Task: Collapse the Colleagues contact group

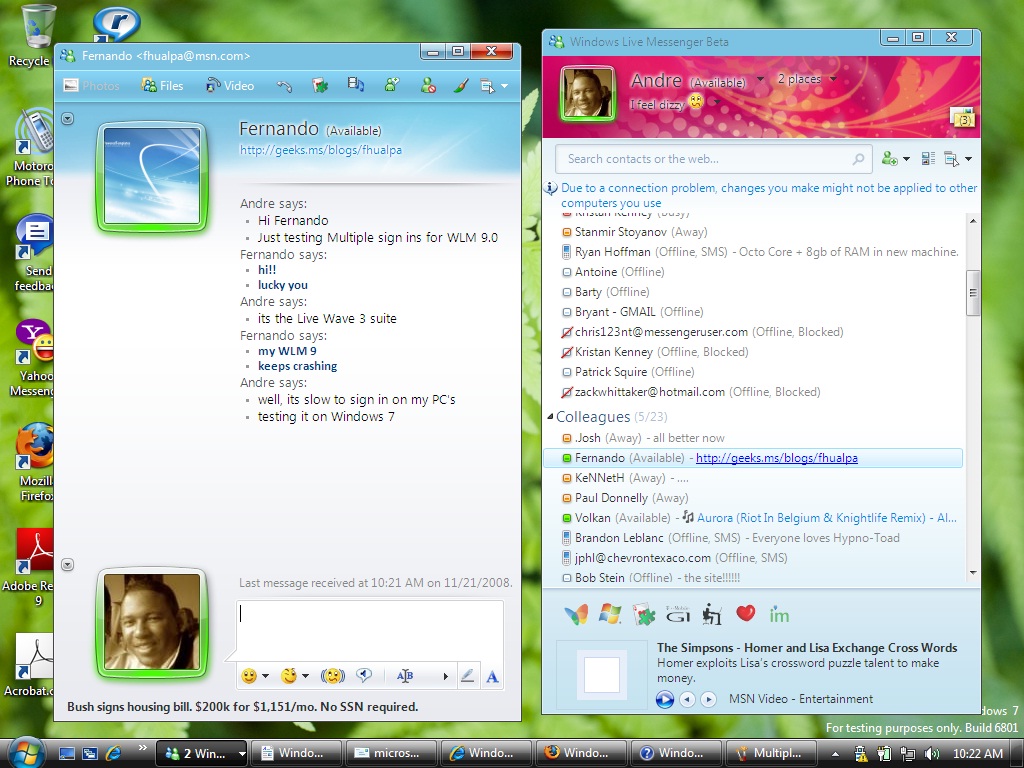Action: point(550,416)
